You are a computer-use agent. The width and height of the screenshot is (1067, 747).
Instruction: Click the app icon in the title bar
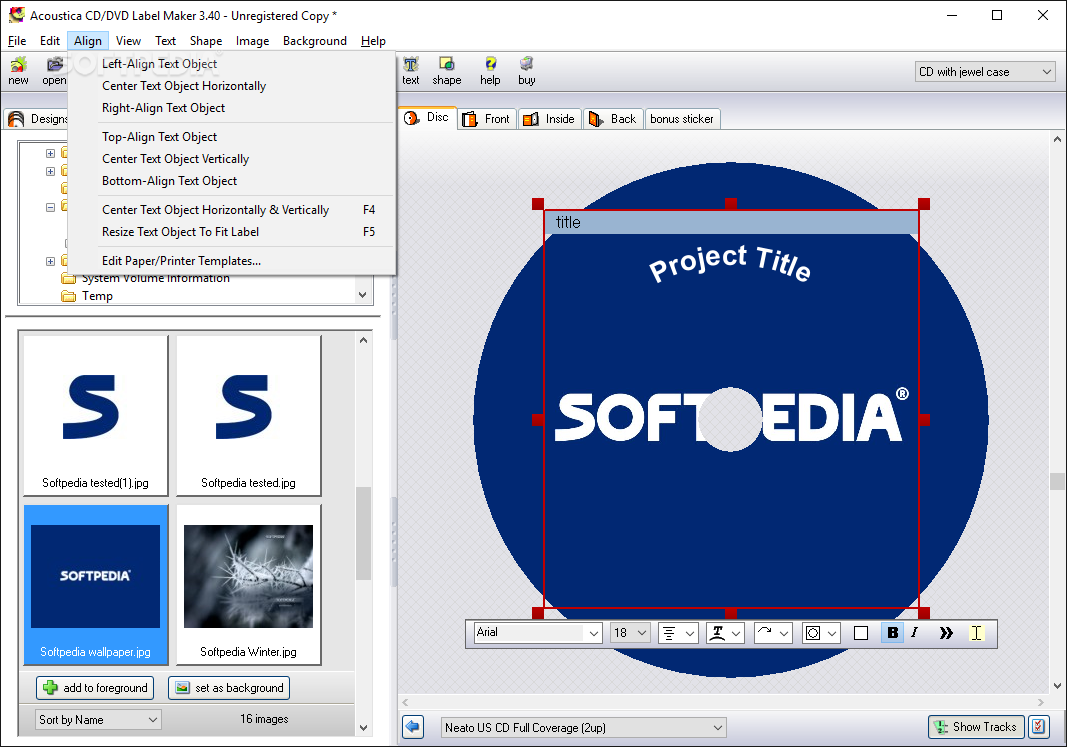(16, 15)
